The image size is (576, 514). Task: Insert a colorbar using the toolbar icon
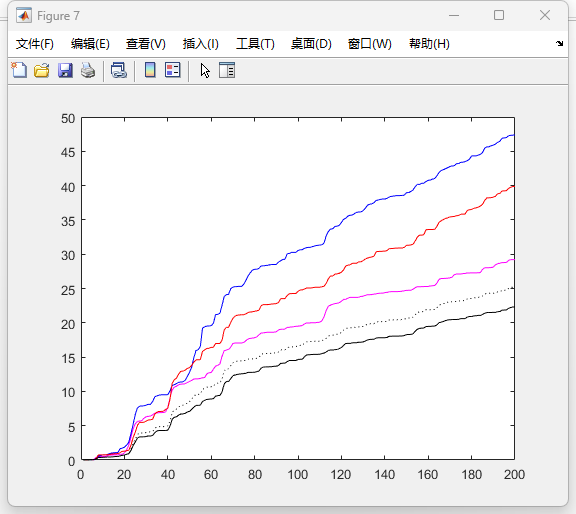click(150, 70)
